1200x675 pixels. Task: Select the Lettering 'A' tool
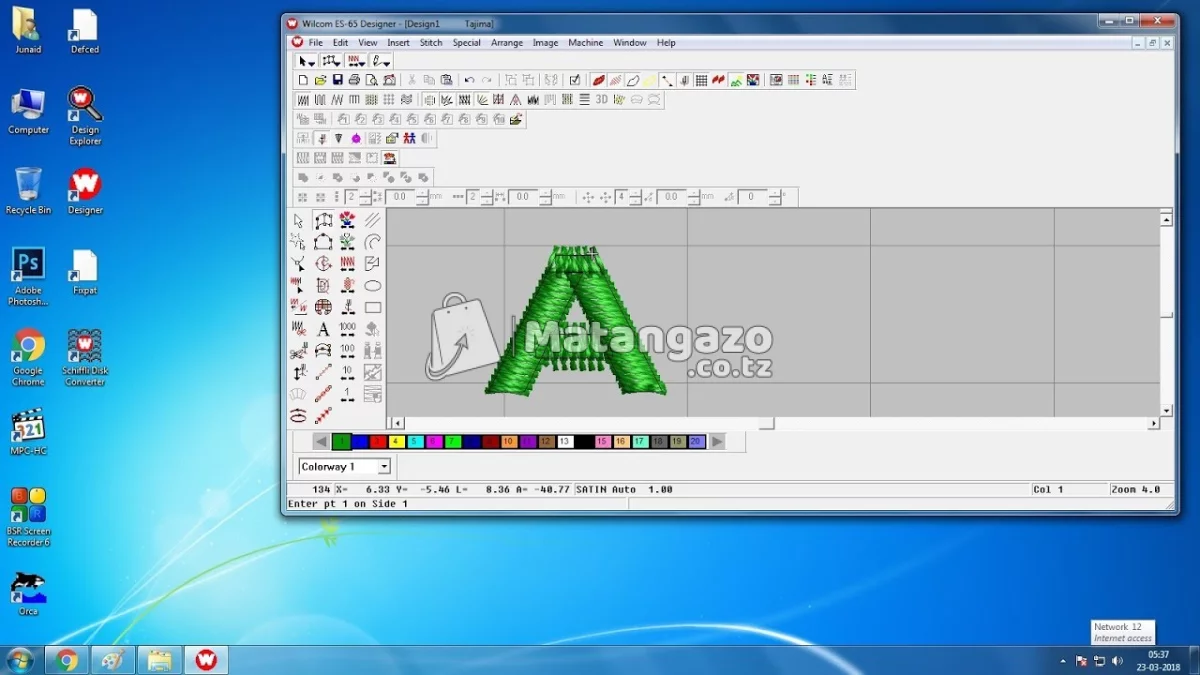(x=323, y=329)
